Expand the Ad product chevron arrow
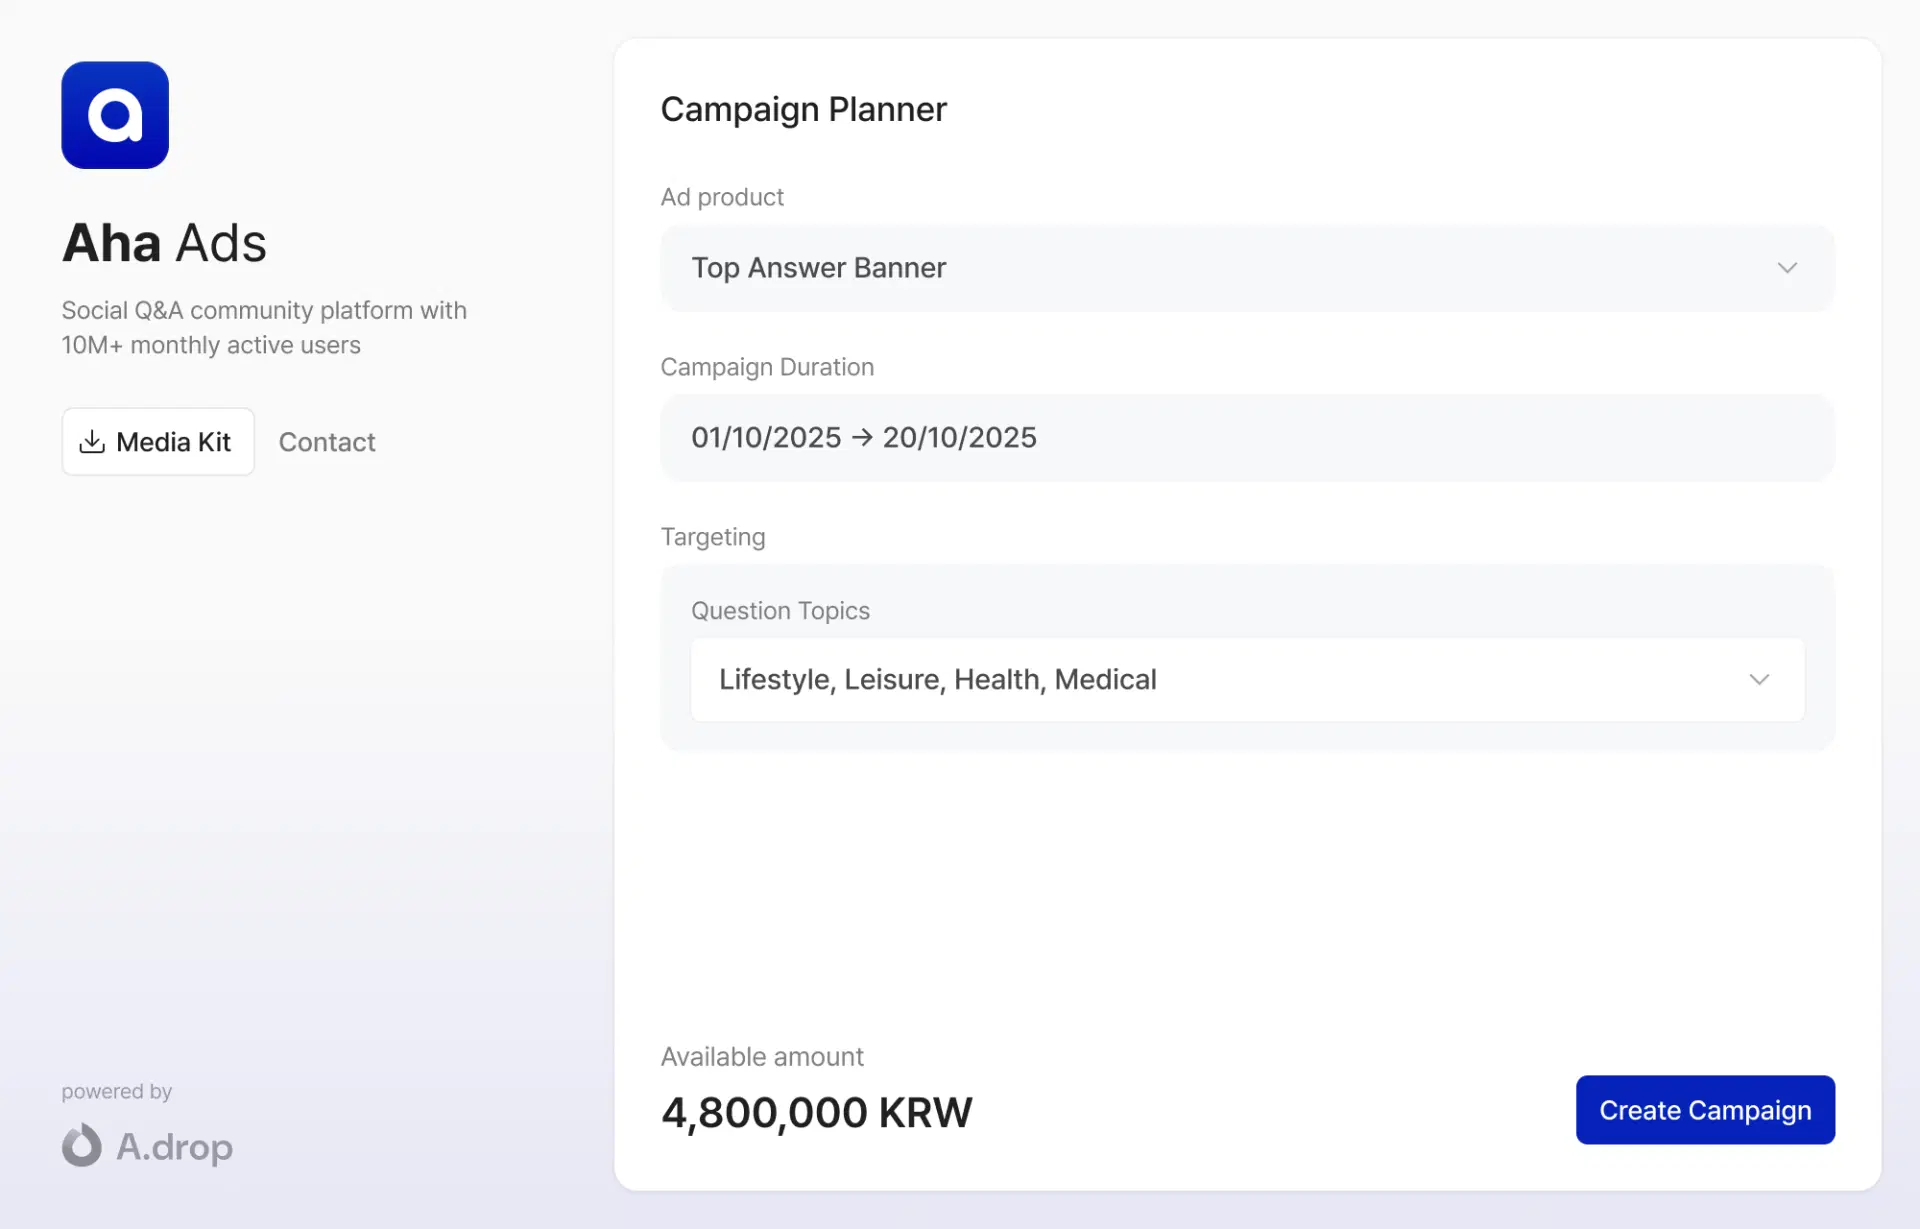 point(1787,268)
